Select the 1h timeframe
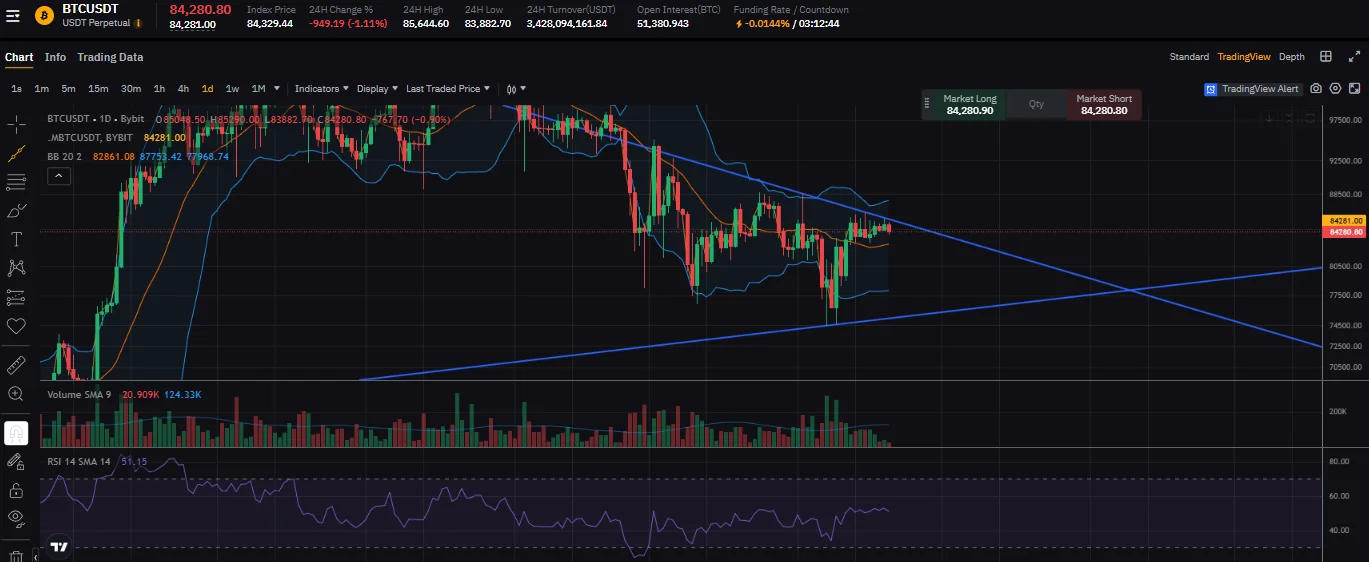 [159, 89]
